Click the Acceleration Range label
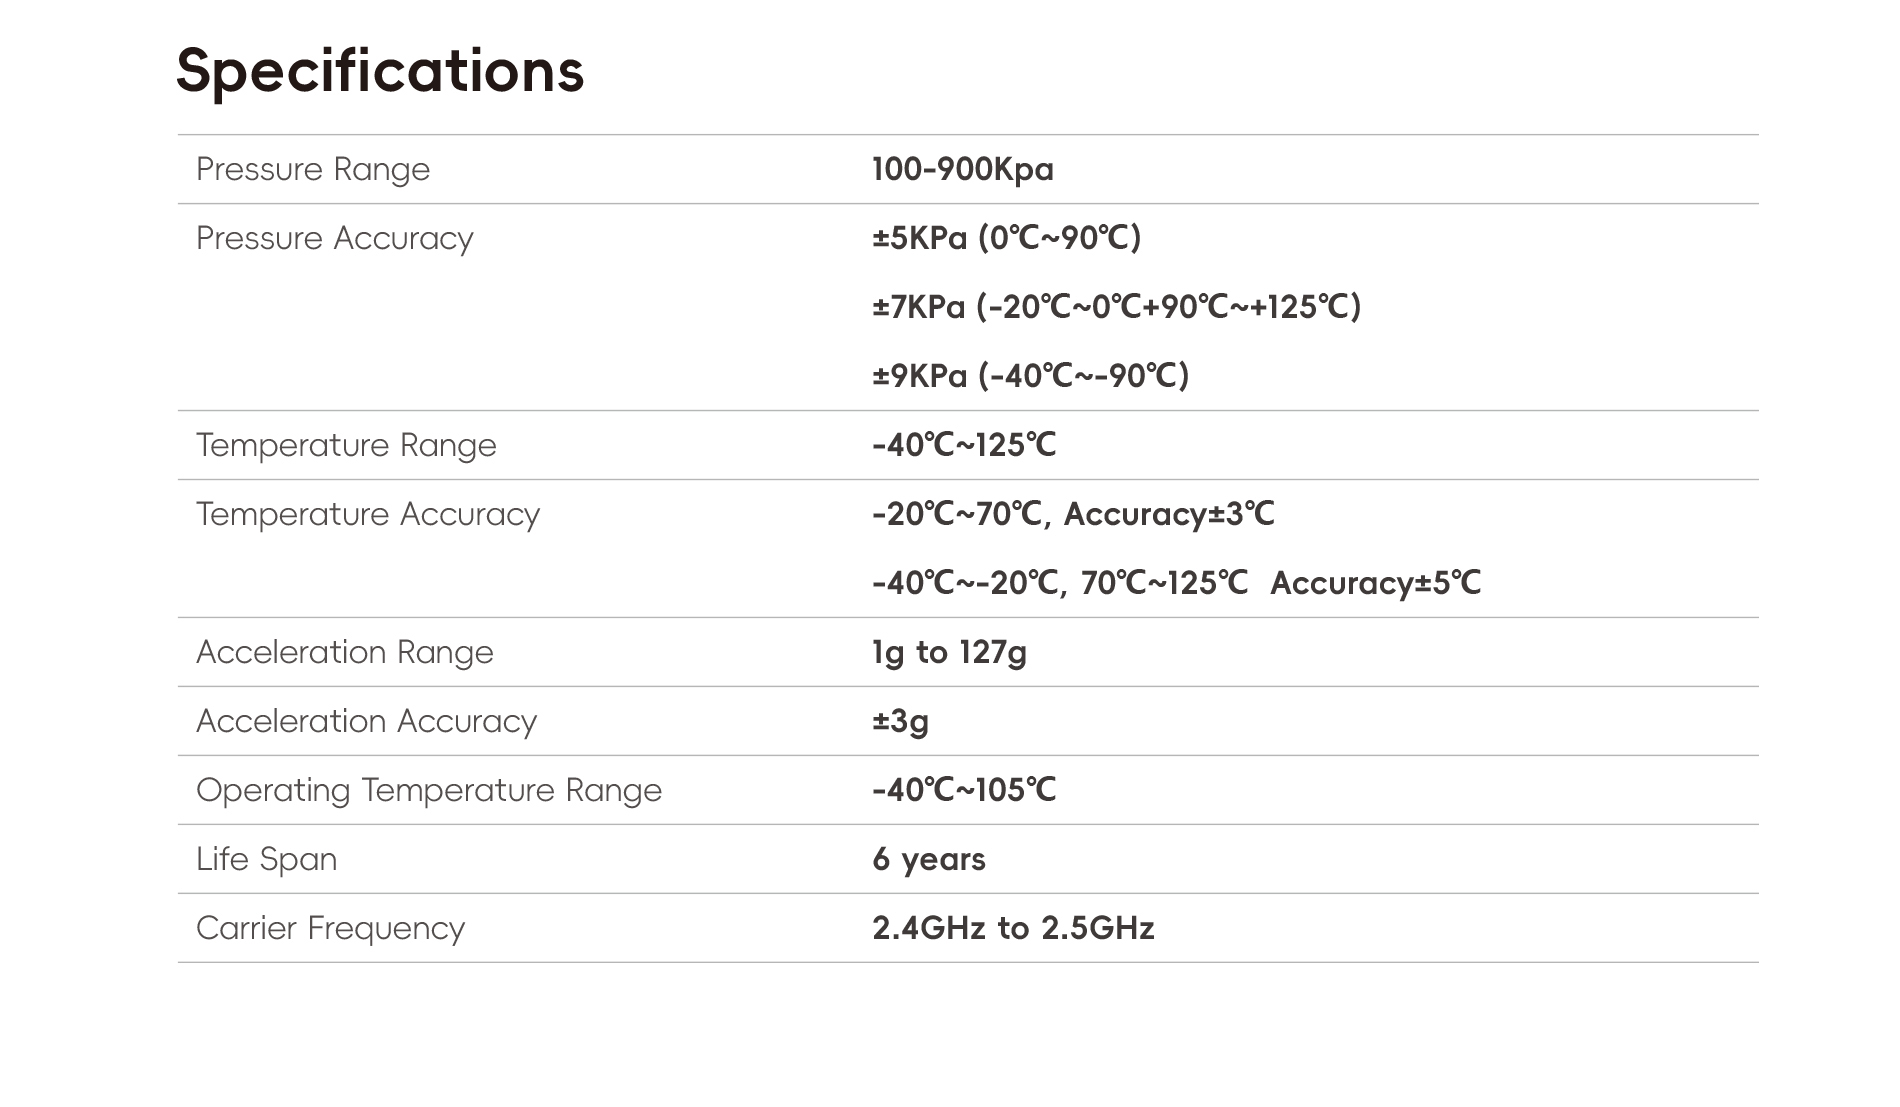This screenshot has width=1900, height=1107. (344, 652)
